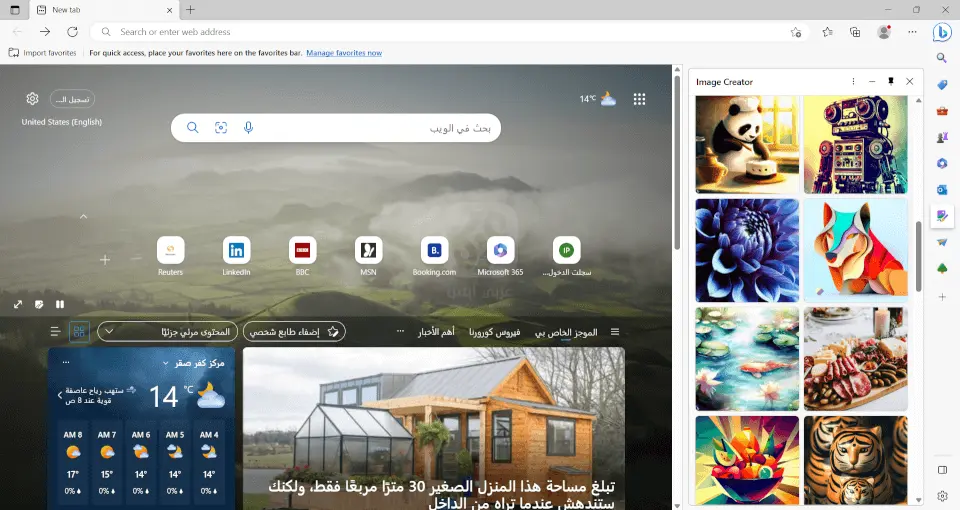
Task: Go forward with the Forward arrow
Action: click(45, 32)
